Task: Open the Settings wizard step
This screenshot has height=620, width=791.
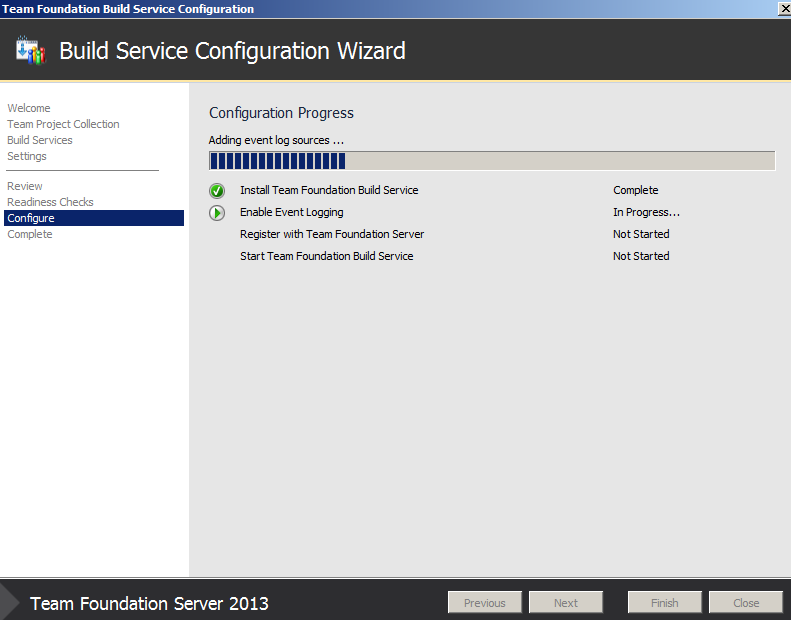Action: pyautogui.click(x=27, y=156)
